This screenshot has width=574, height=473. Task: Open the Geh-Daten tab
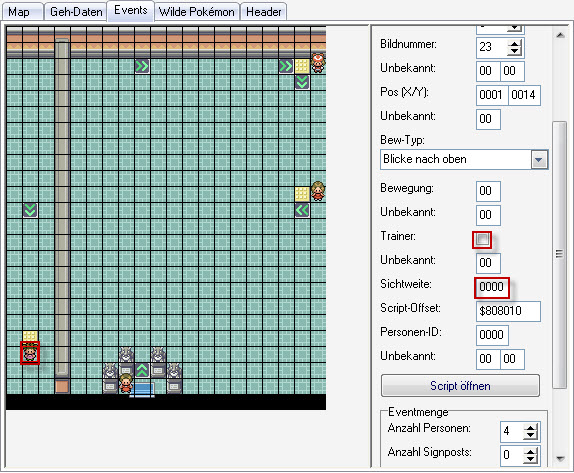(75, 11)
